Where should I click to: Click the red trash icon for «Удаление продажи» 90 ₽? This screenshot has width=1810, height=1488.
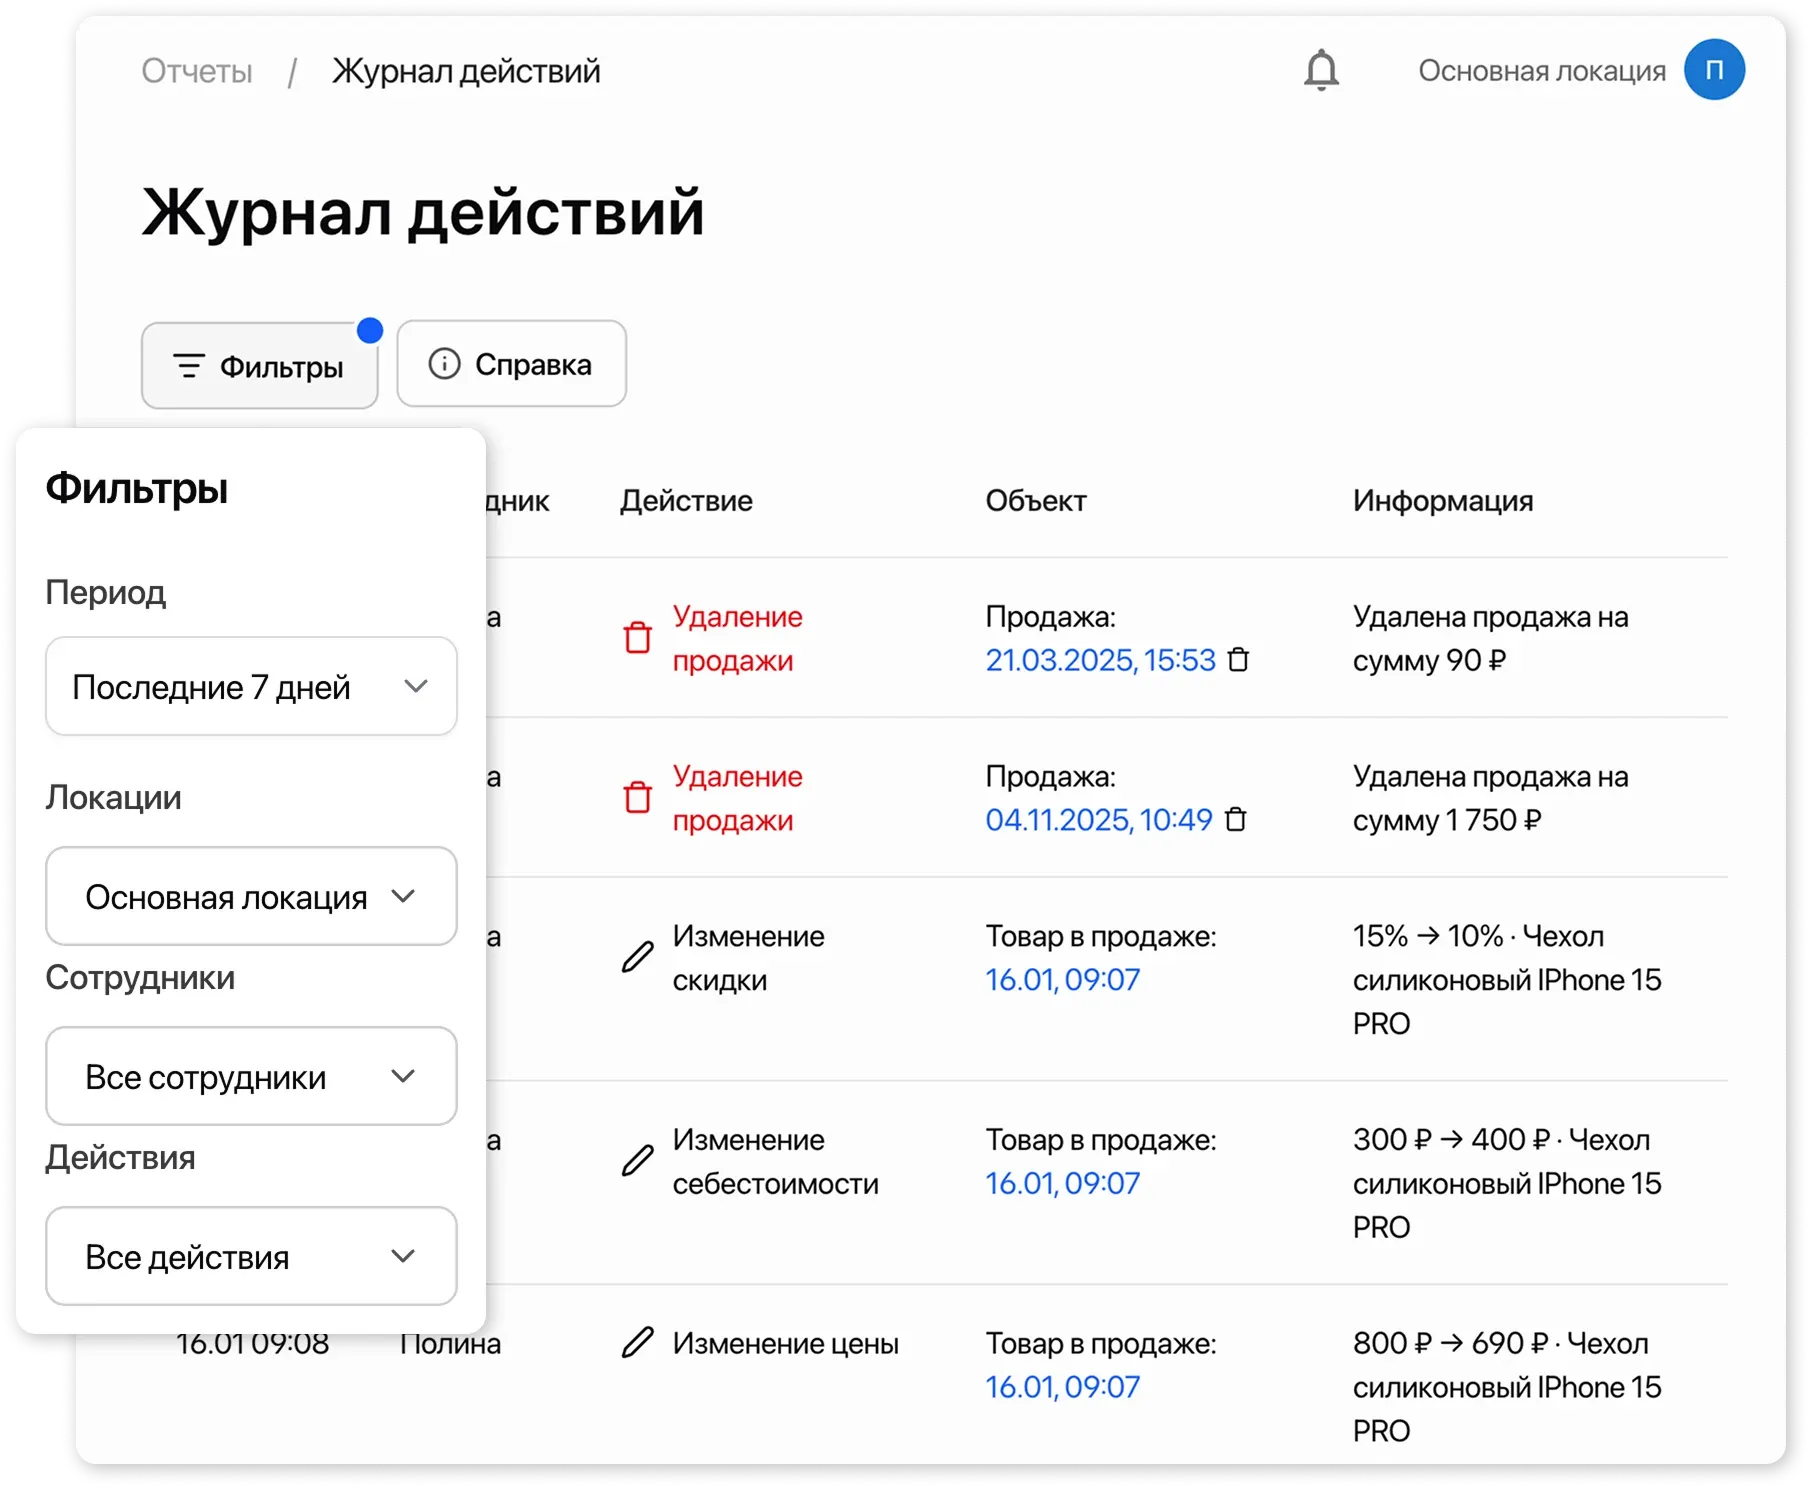click(637, 637)
